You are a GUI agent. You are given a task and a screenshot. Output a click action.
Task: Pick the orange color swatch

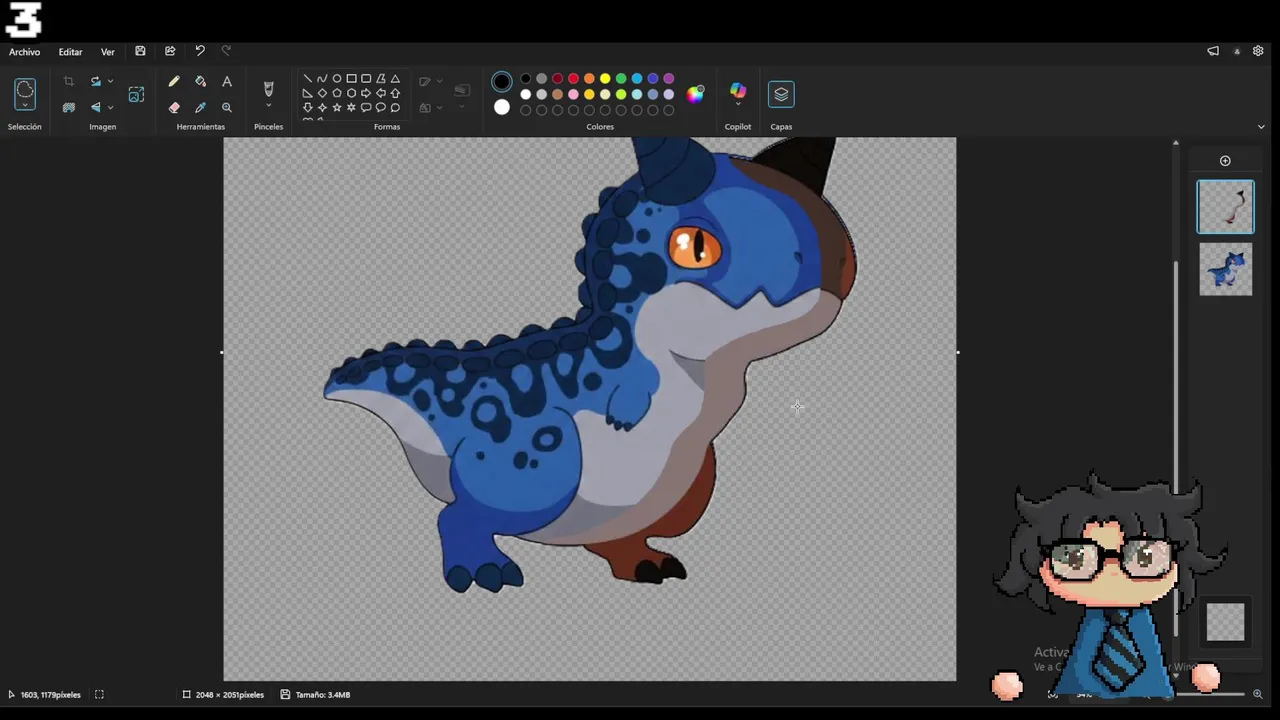tap(589, 78)
